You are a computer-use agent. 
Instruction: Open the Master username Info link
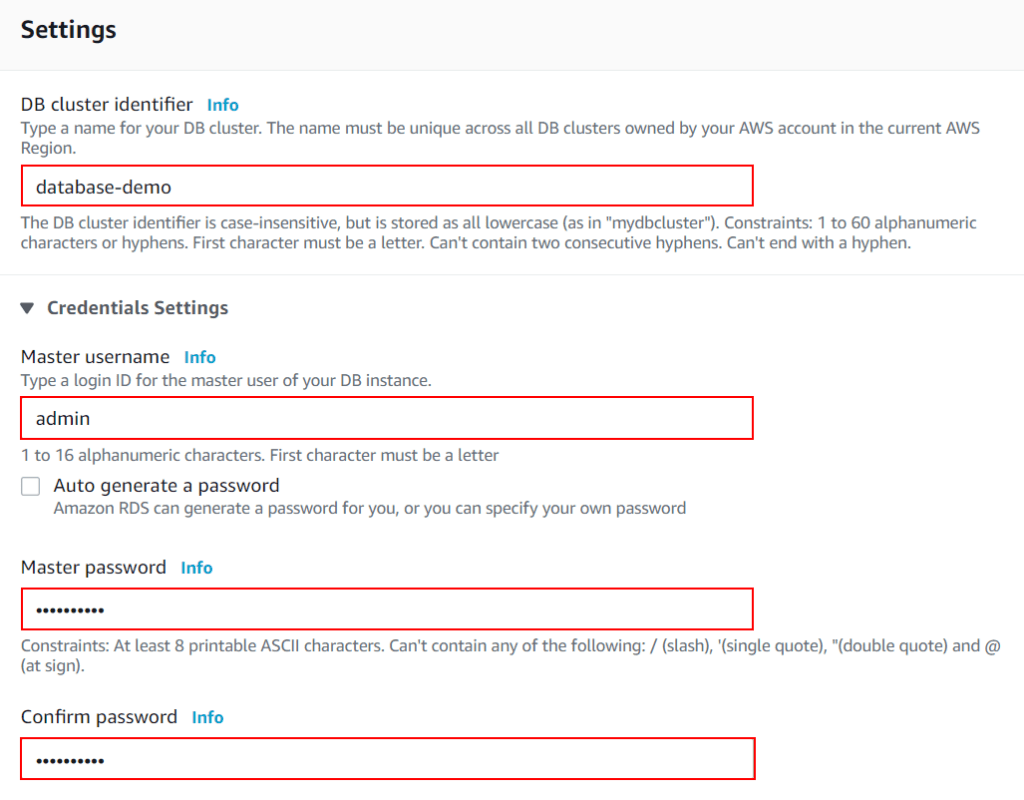(x=199, y=357)
